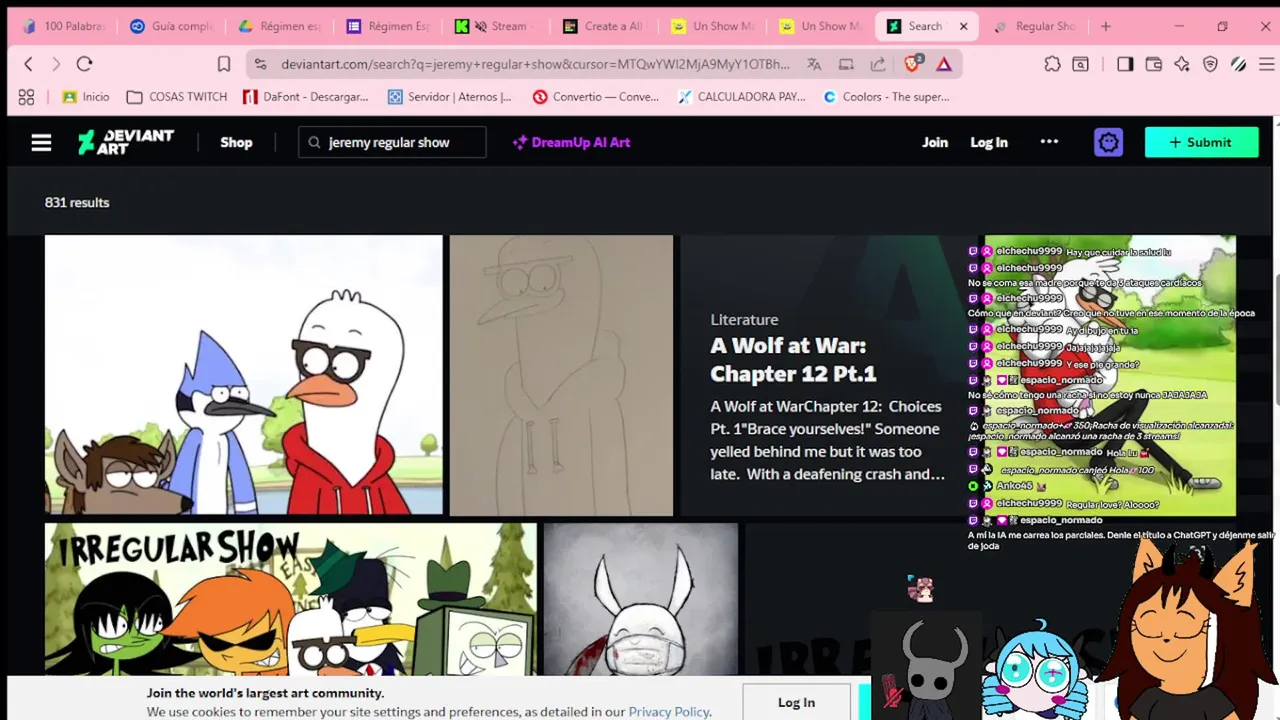1280x720 pixels.
Task: Open the Irregular Show artwork thumbnail
Action: pos(290,599)
